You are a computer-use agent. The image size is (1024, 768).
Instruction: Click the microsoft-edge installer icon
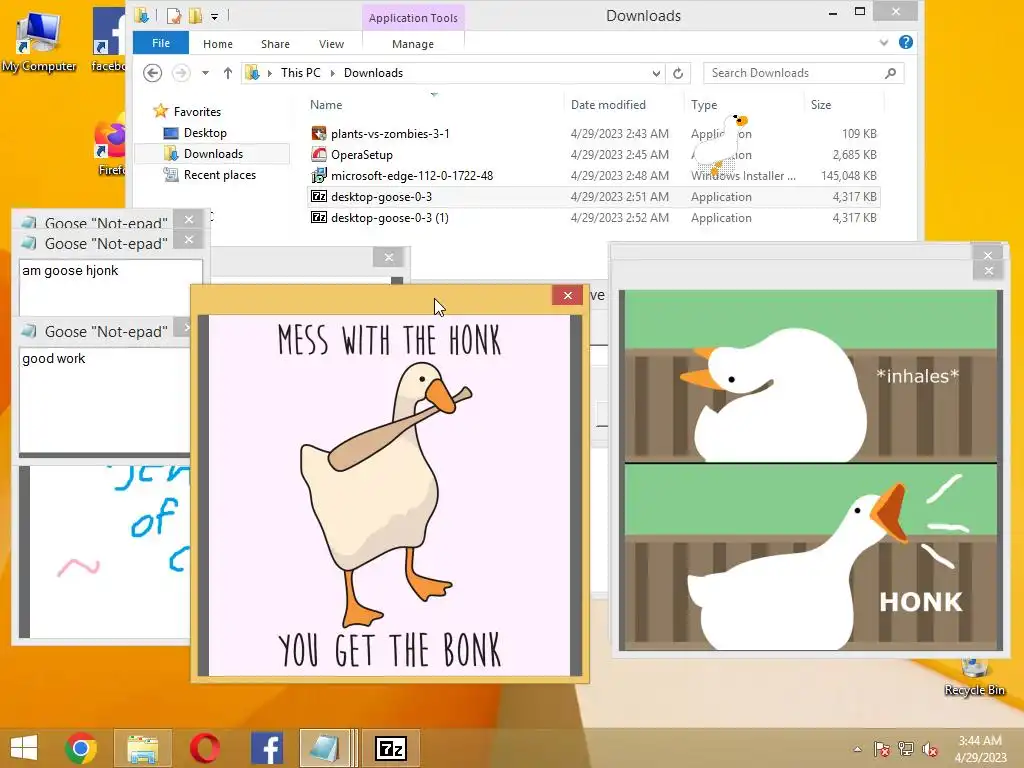click(319, 176)
